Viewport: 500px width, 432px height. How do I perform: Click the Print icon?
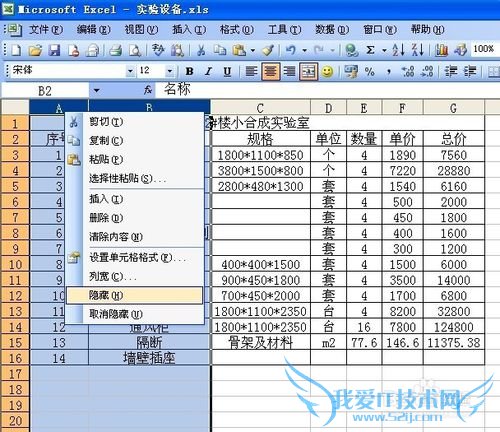coord(116,50)
